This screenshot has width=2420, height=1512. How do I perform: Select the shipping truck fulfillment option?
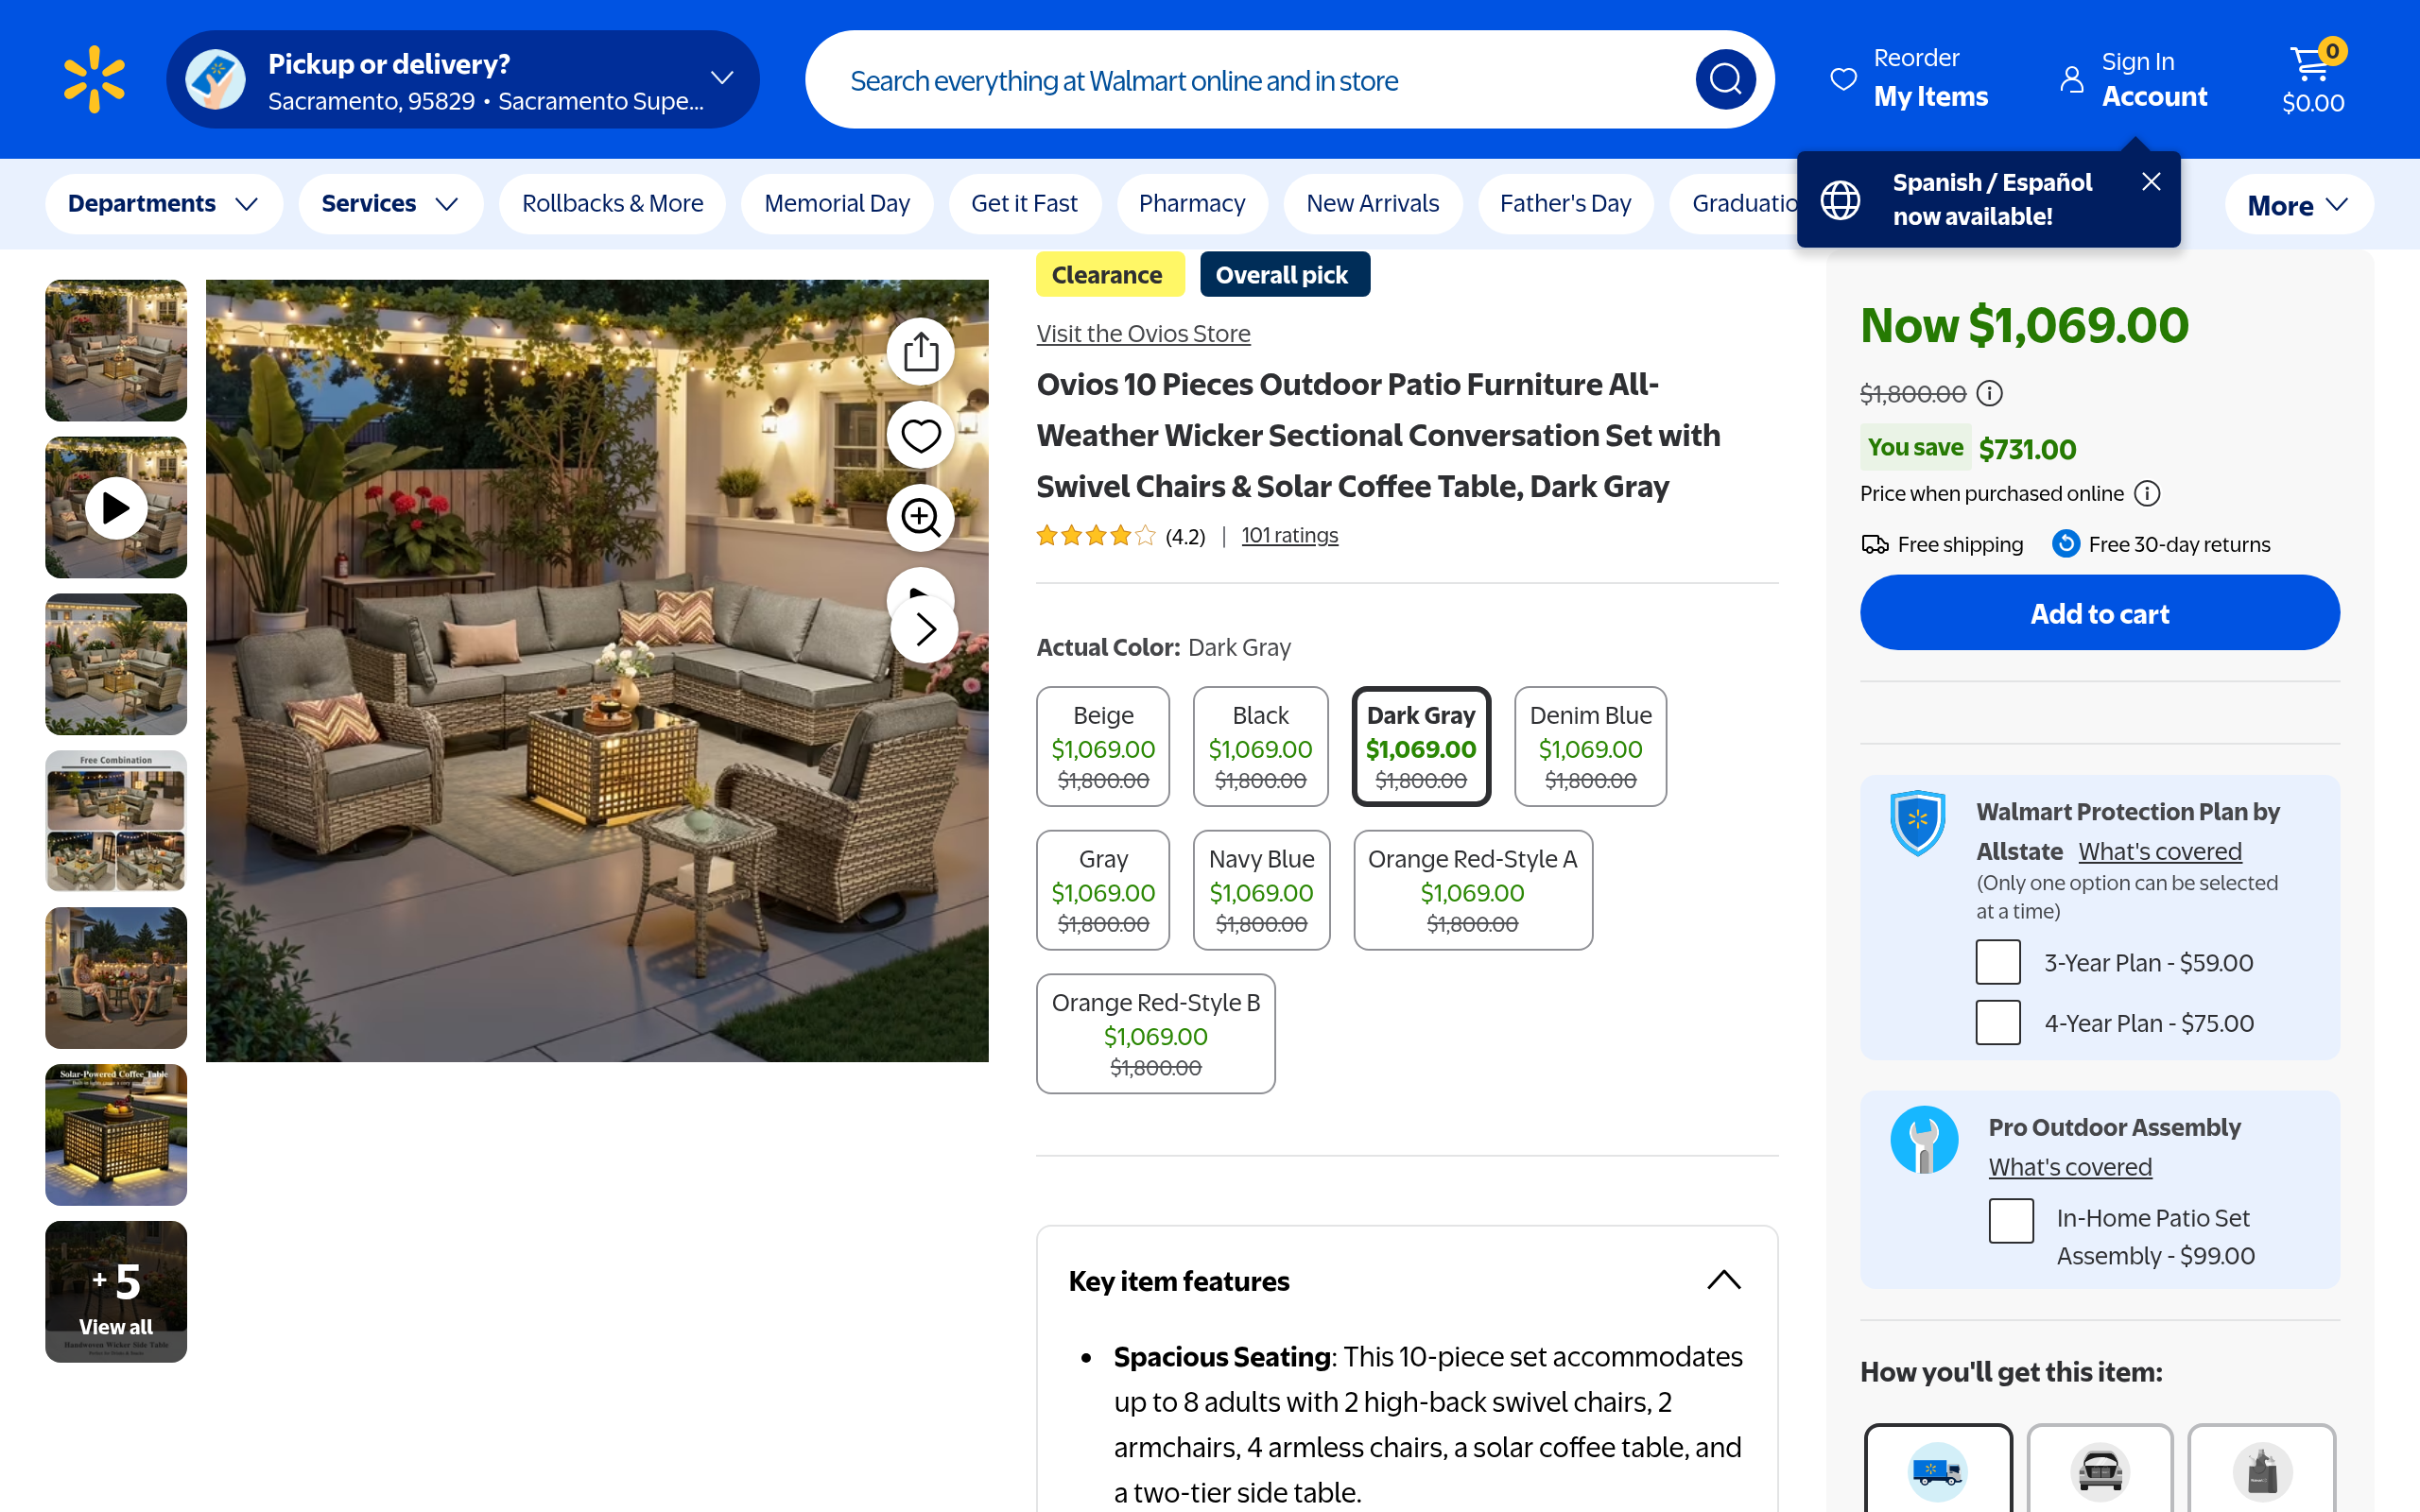[x=1938, y=1469]
